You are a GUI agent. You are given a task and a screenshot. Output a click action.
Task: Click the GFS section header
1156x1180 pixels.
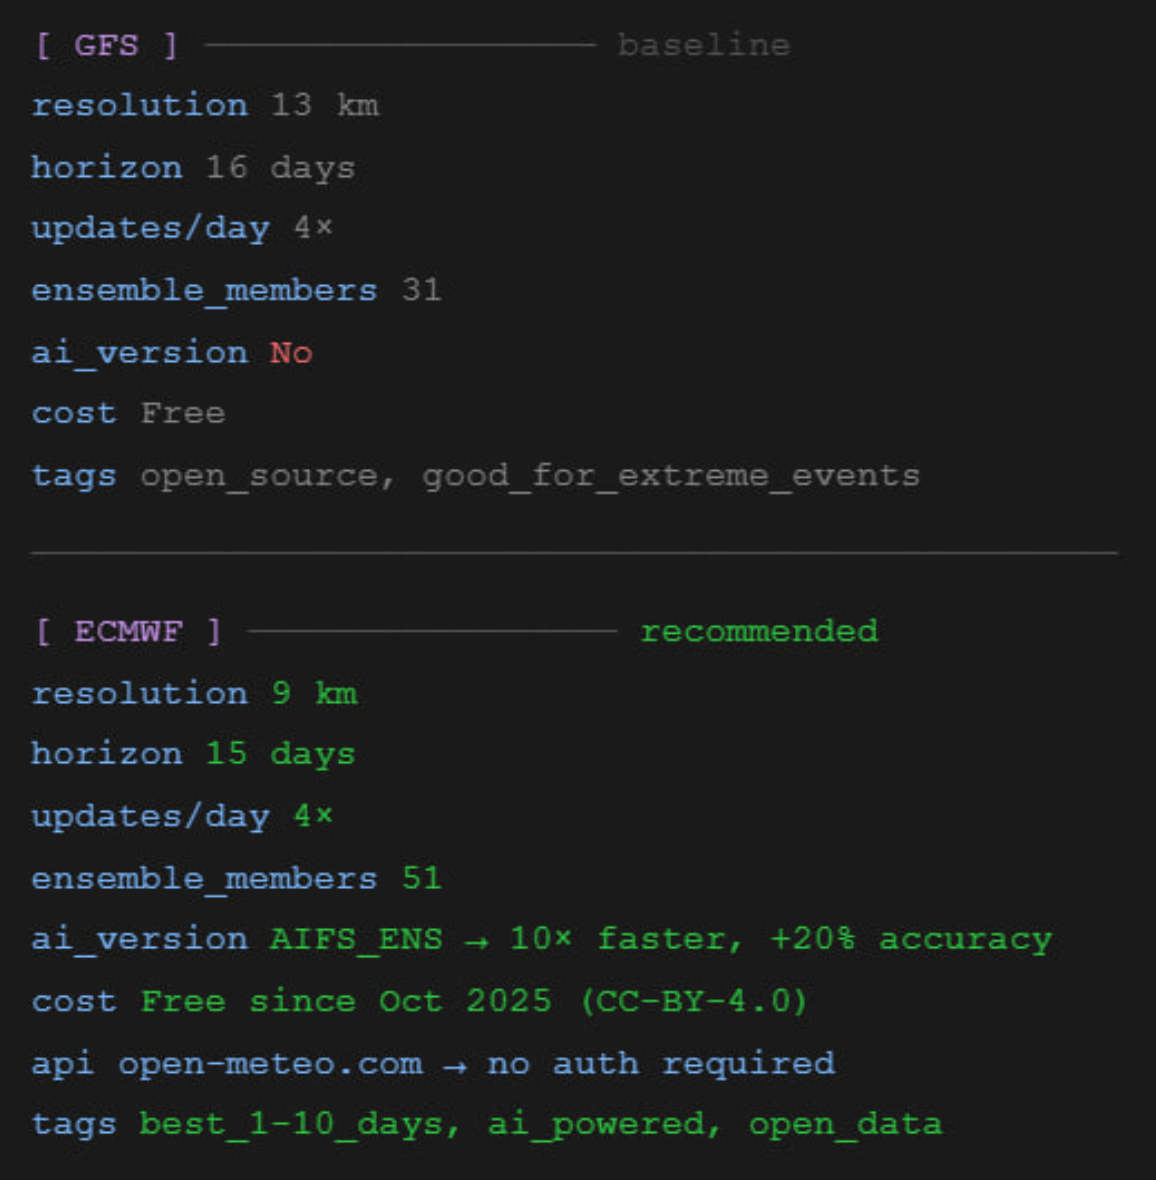(x=106, y=46)
